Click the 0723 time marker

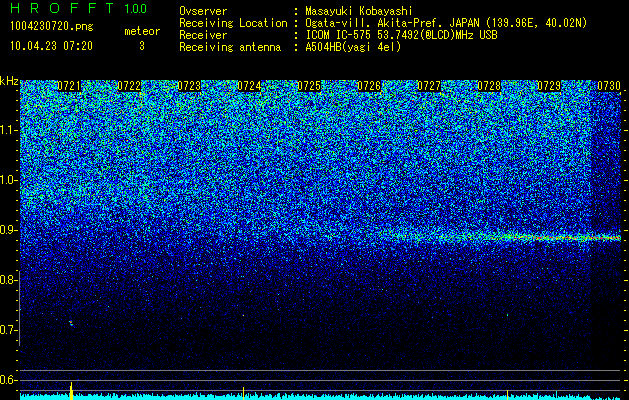pyautogui.click(x=189, y=86)
